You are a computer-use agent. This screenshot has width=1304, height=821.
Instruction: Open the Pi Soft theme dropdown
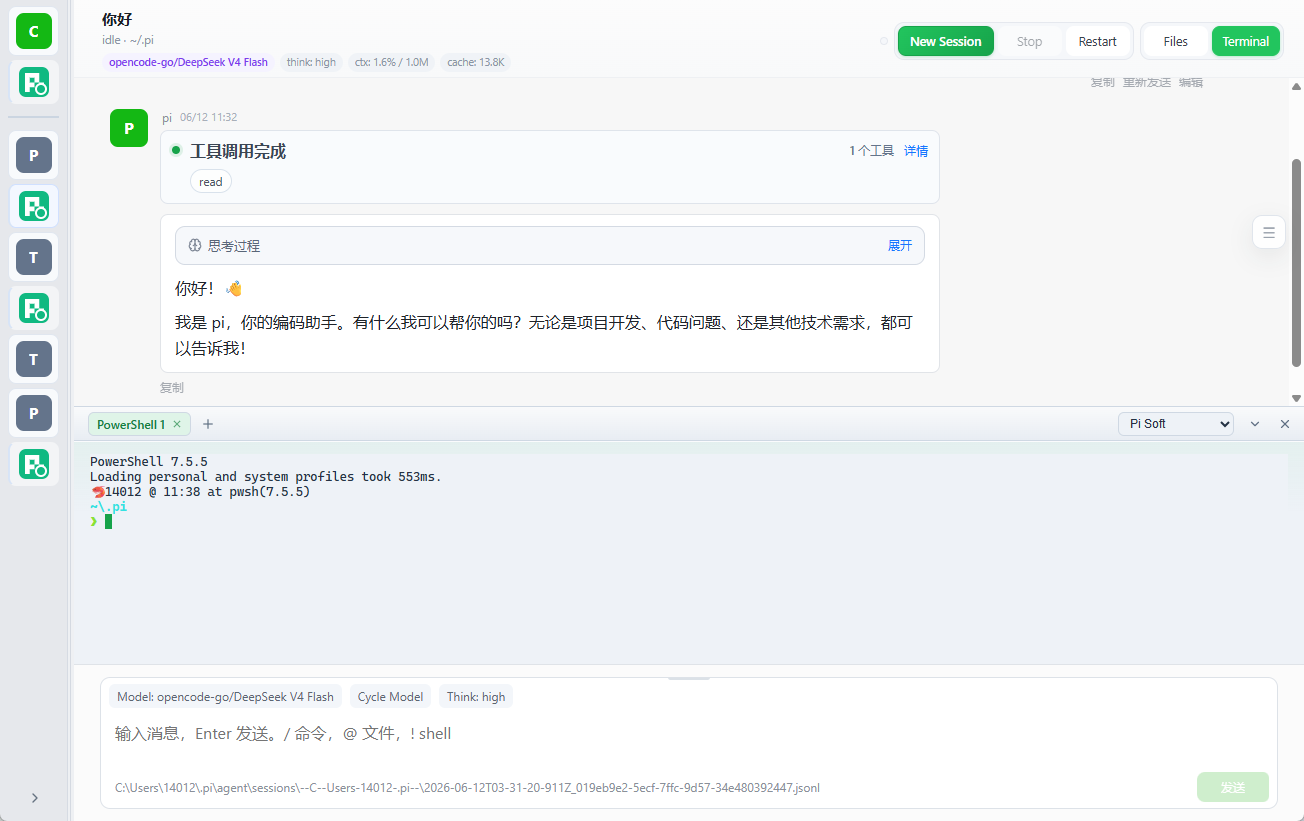point(1175,424)
